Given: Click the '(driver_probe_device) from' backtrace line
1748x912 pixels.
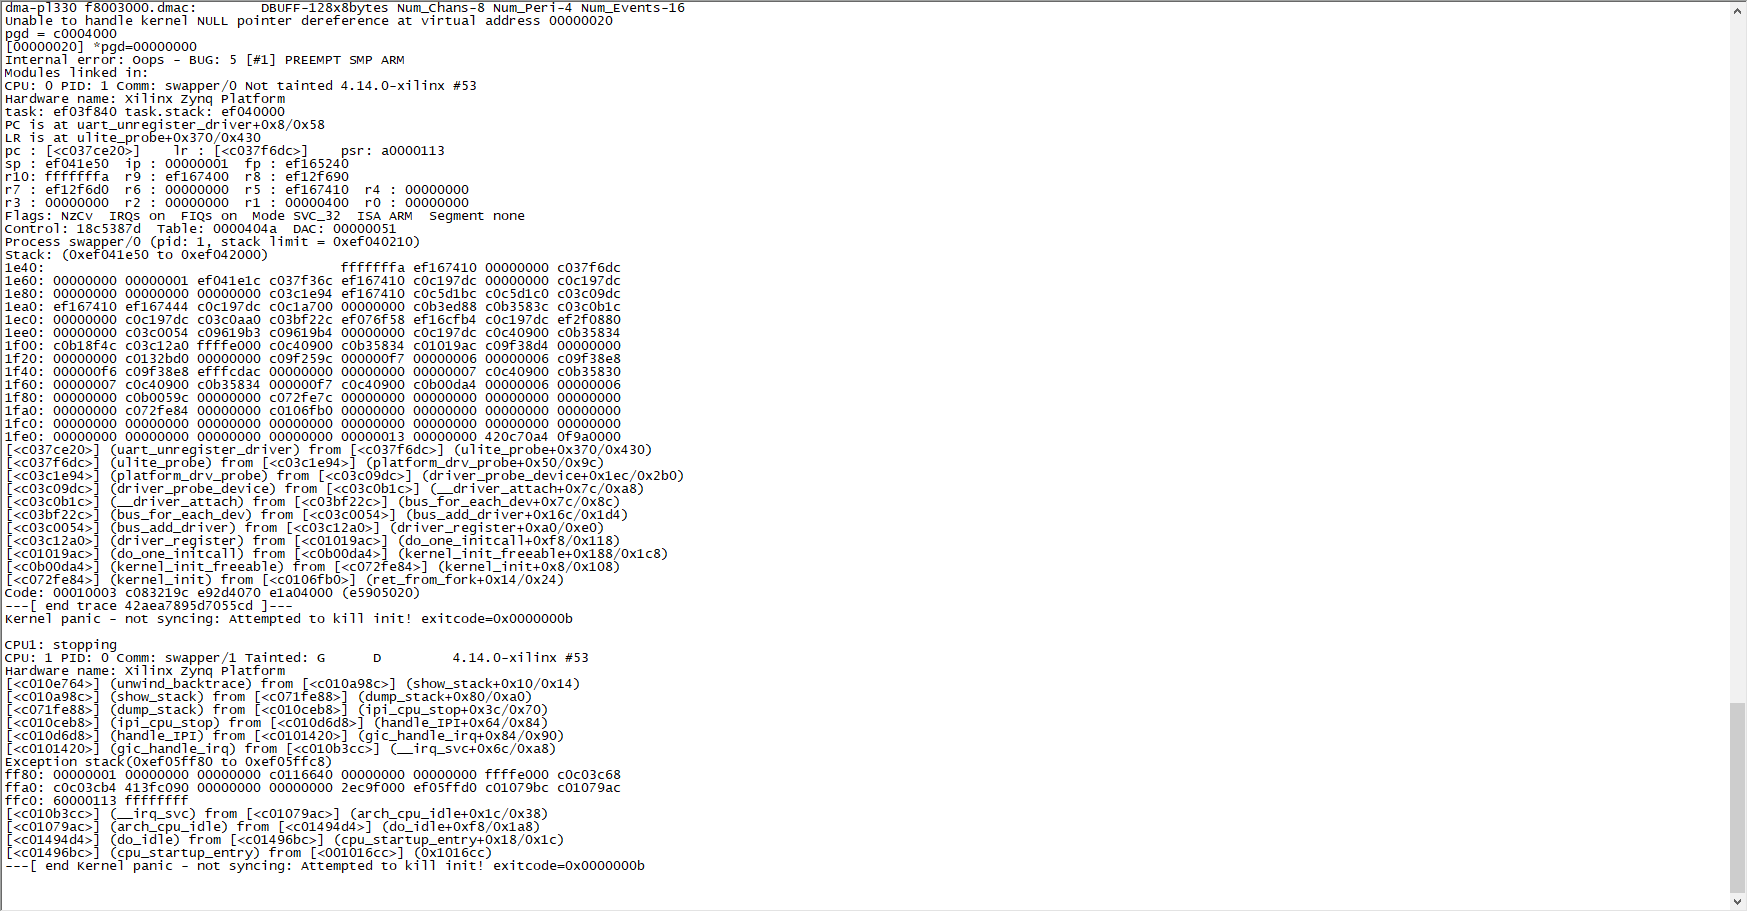Looking at the screenshot, I should (325, 489).
